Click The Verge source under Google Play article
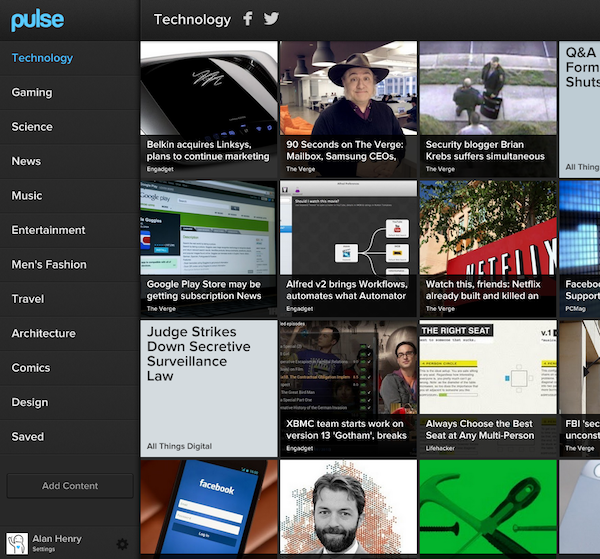The height and width of the screenshot is (559, 600). (161, 308)
